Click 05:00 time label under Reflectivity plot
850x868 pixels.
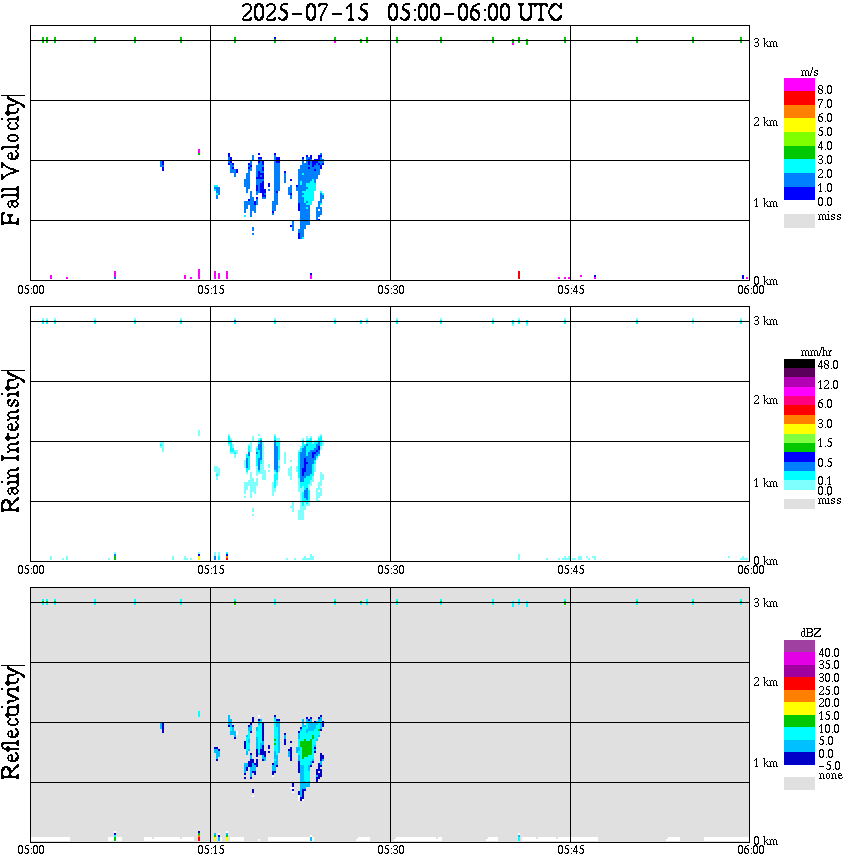(x=30, y=850)
